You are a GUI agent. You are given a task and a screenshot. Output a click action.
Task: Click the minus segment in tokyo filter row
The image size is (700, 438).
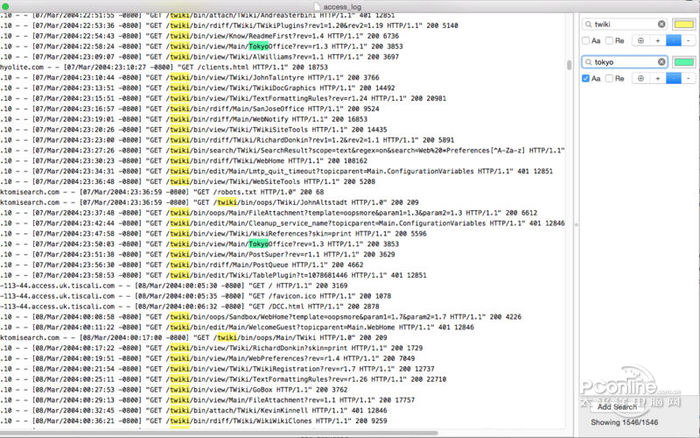[x=688, y=79]
